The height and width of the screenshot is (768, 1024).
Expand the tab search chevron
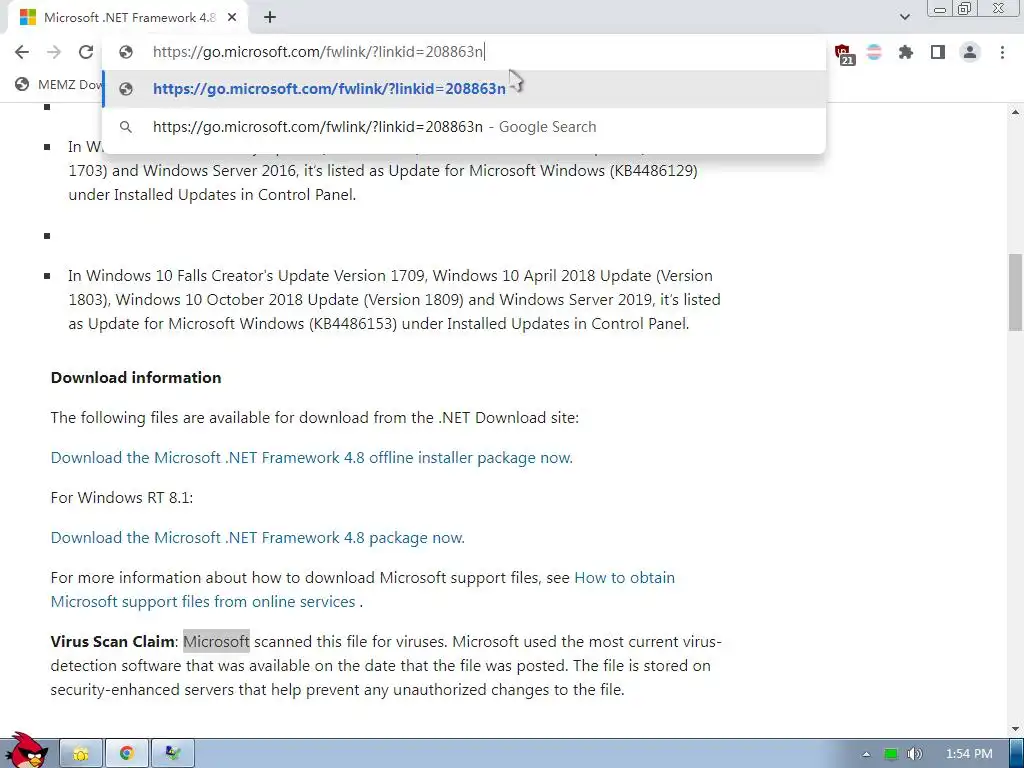click(904, 17)
